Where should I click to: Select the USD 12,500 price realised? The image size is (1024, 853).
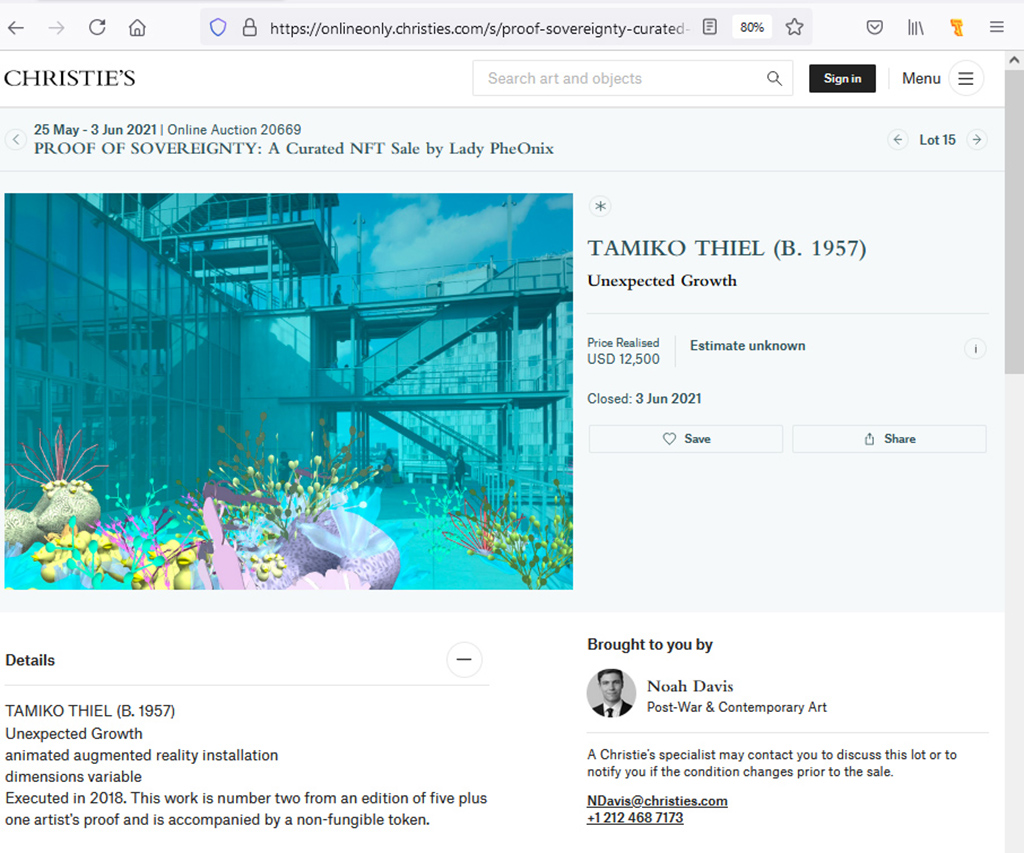click(x=623, y=359)
